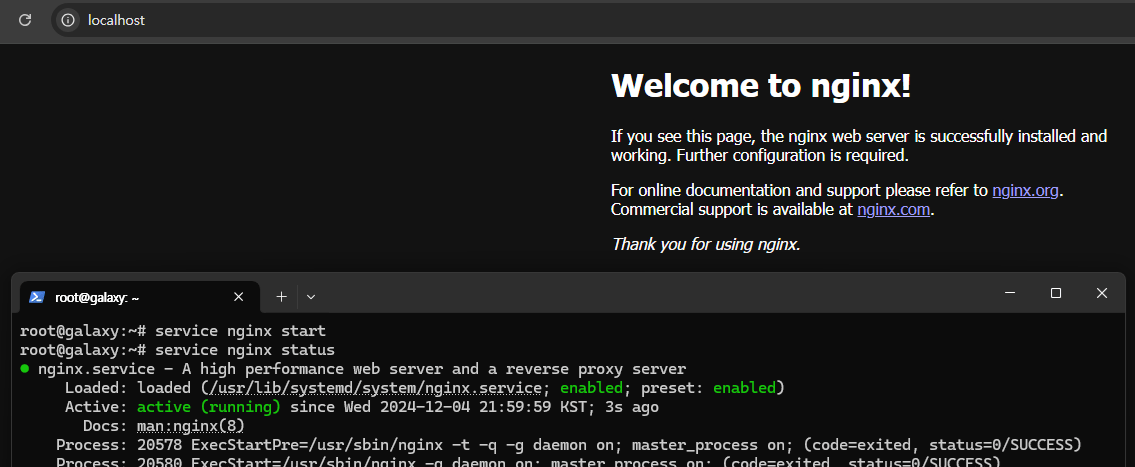
Task: Reload the localhost page
Action: pos(25,20)
